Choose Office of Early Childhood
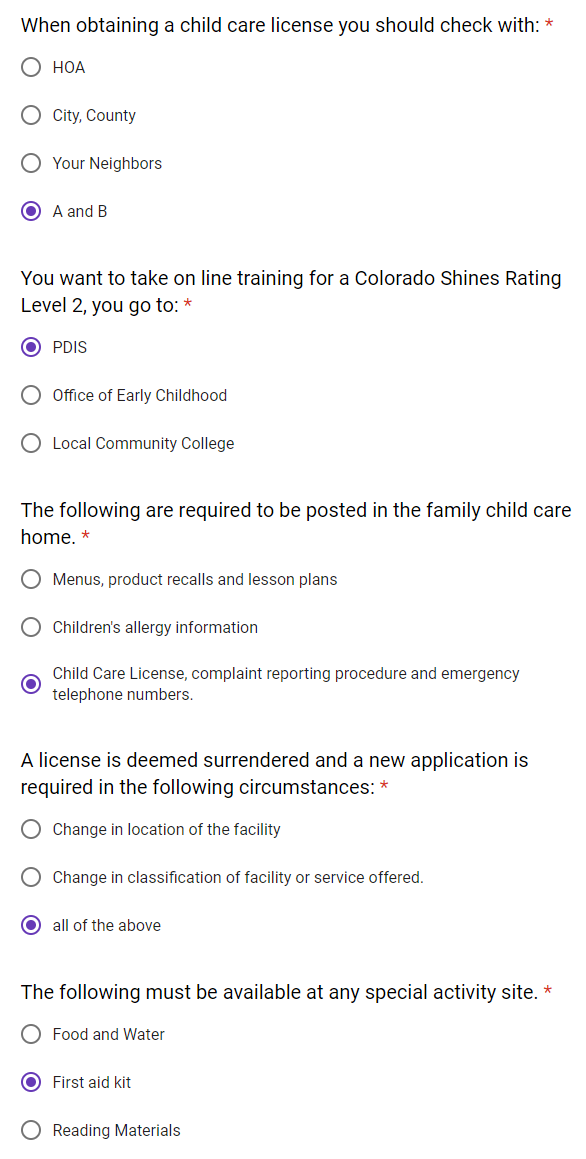The width and height of the screenshot is (586, 1159). tap(31, 395)
